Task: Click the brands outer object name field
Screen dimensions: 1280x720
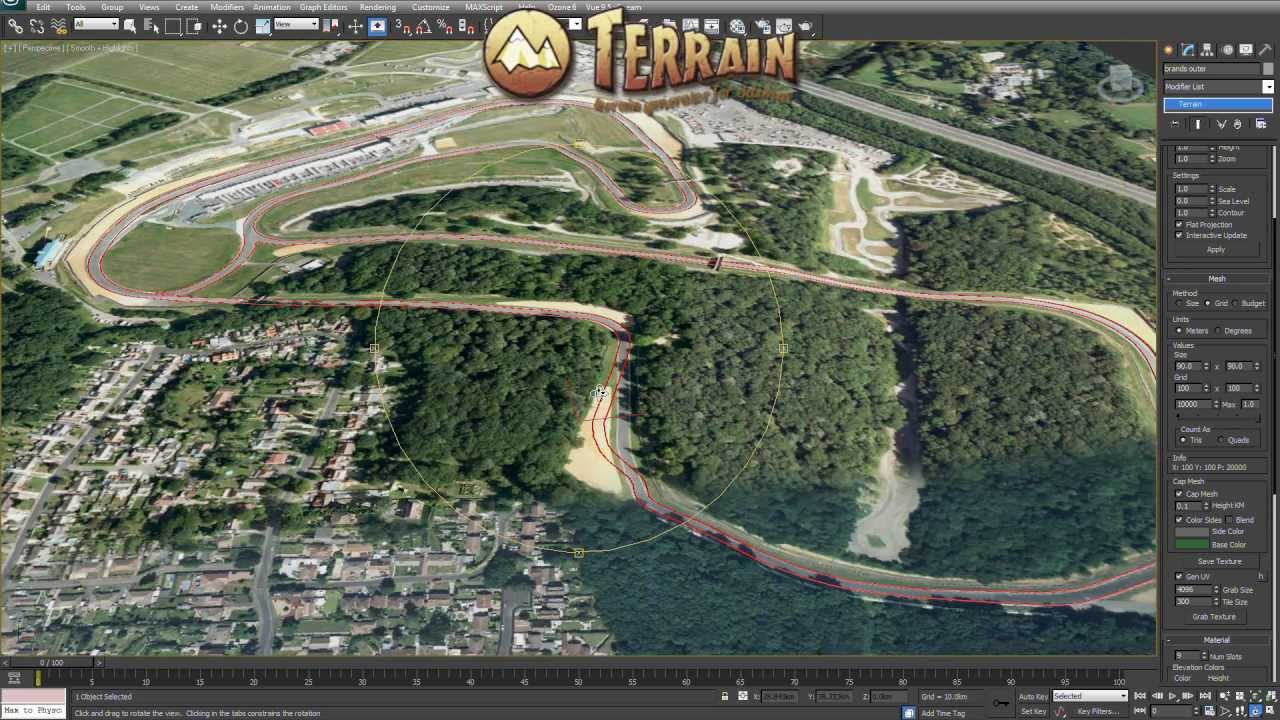Action: [1212, 69]
